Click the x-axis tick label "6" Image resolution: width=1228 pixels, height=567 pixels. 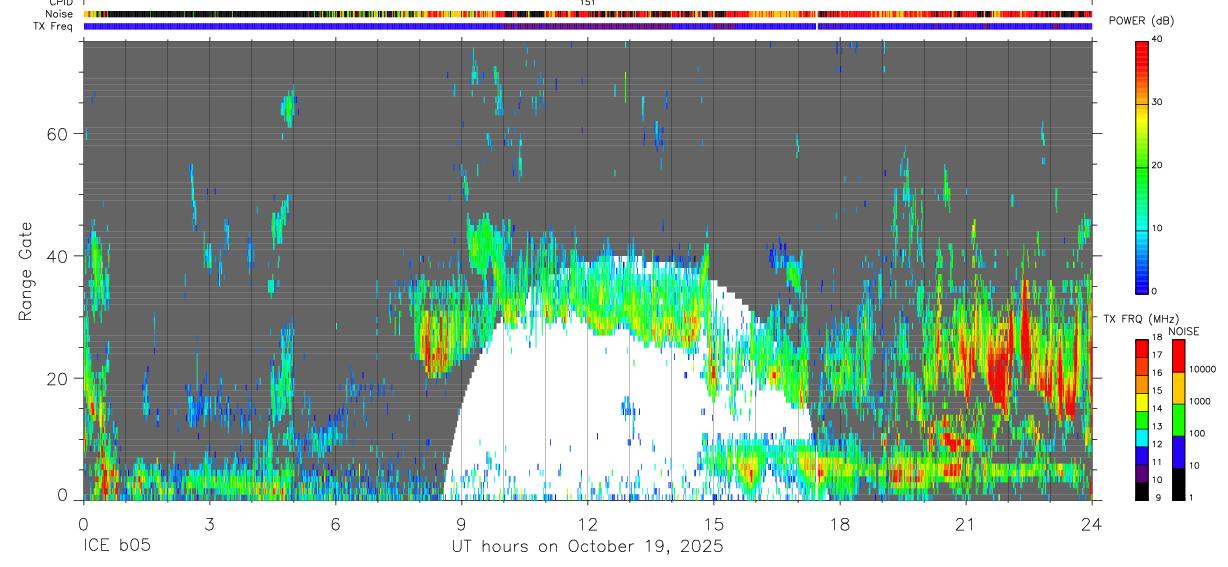[335, 523]
